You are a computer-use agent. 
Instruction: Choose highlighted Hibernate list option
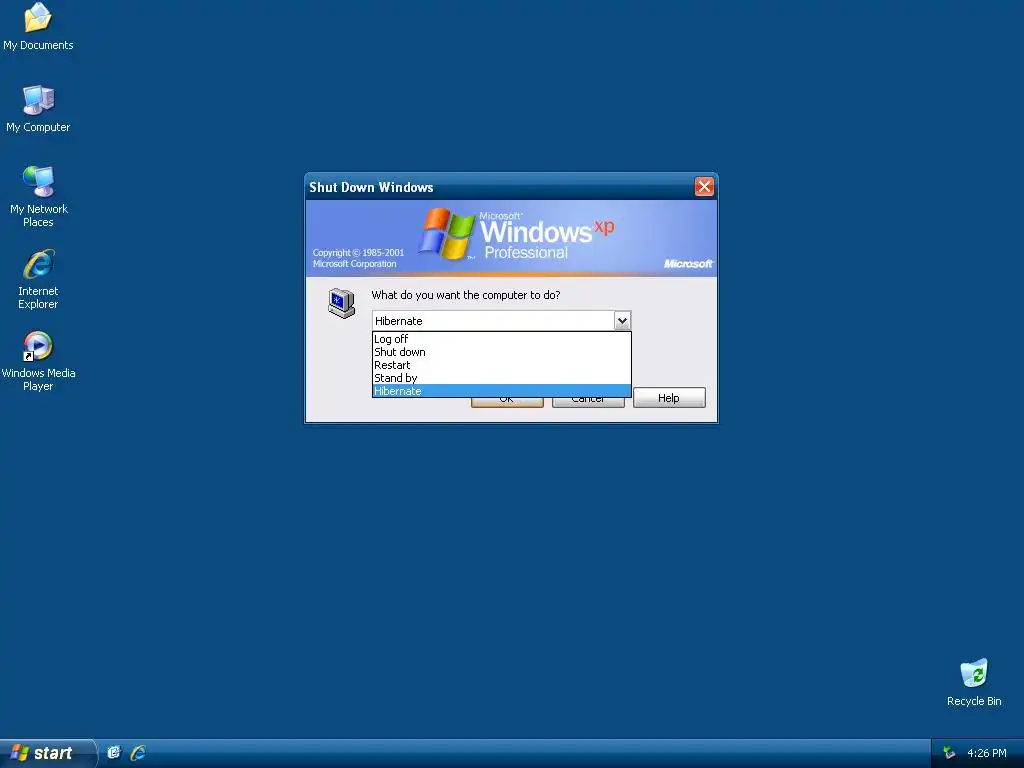[x=502, y=391]
